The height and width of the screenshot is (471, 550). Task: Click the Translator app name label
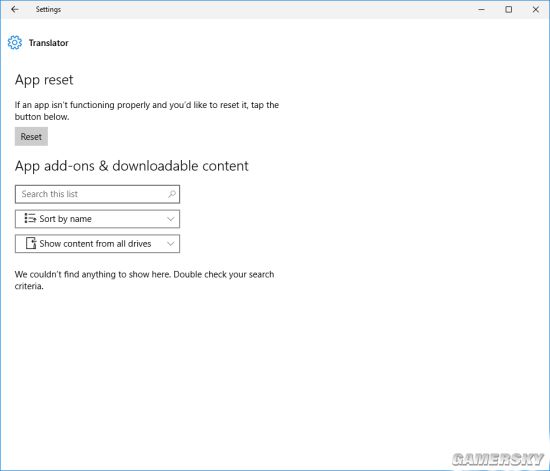(49, 43)
